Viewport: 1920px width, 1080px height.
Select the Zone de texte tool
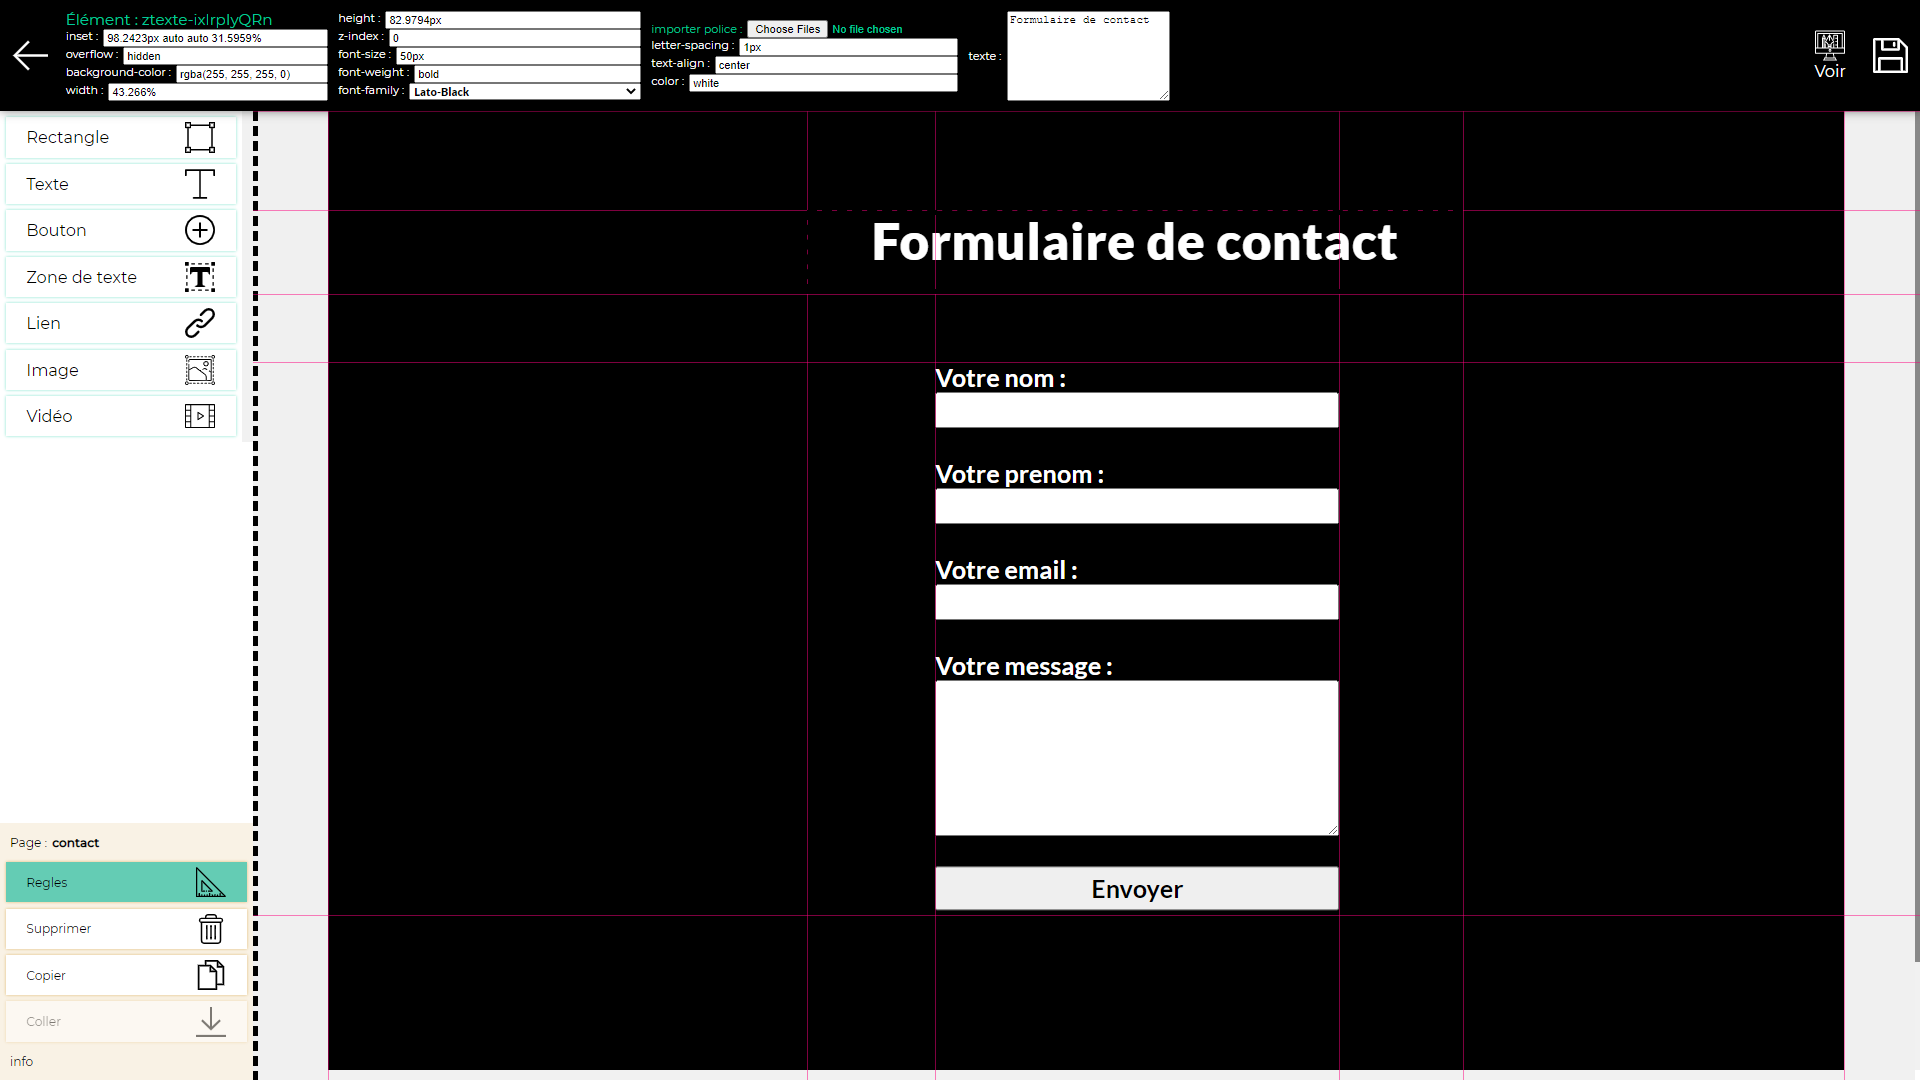[120, 277]
